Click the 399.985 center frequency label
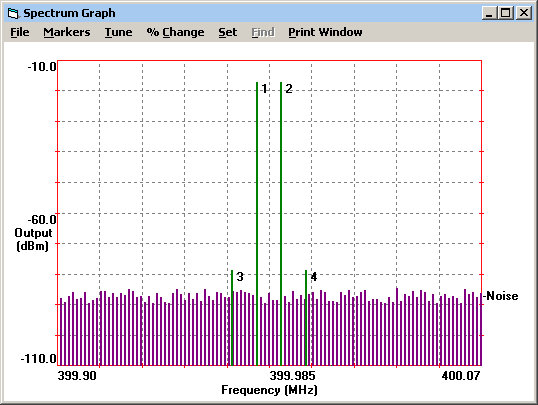The image size is (538, 405). 292,375
